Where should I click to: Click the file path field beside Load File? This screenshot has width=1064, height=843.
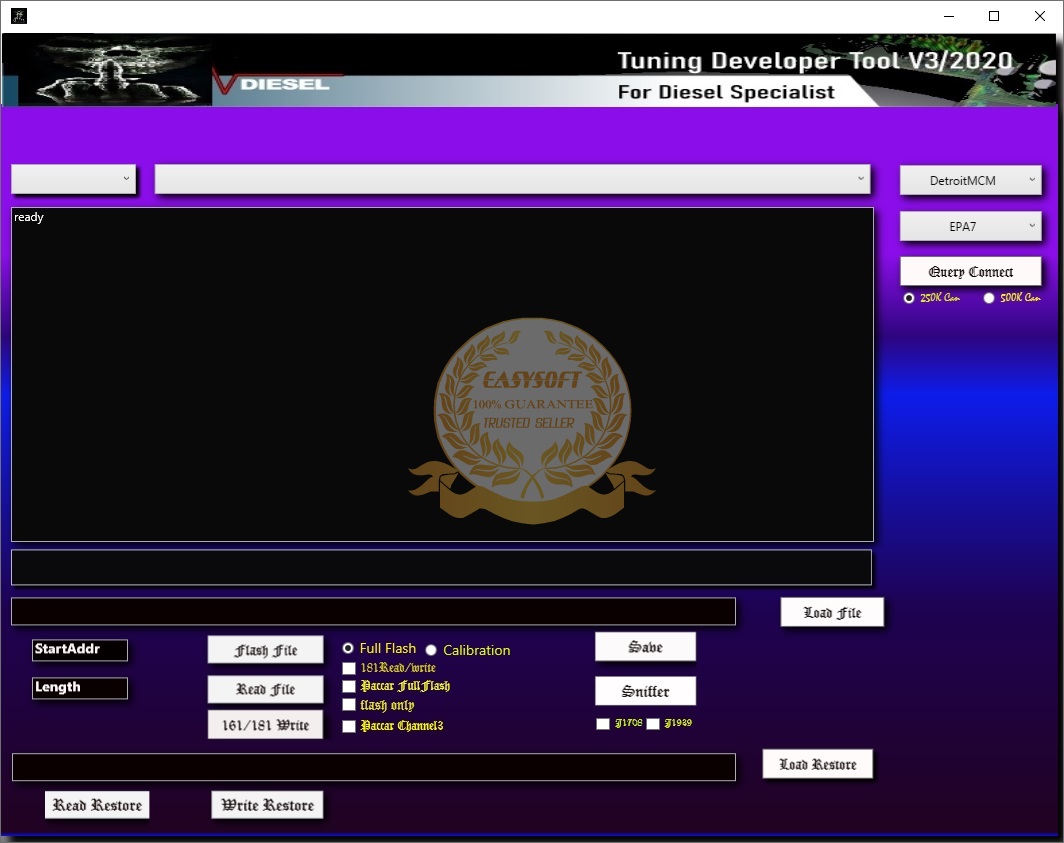click(373, 612)
